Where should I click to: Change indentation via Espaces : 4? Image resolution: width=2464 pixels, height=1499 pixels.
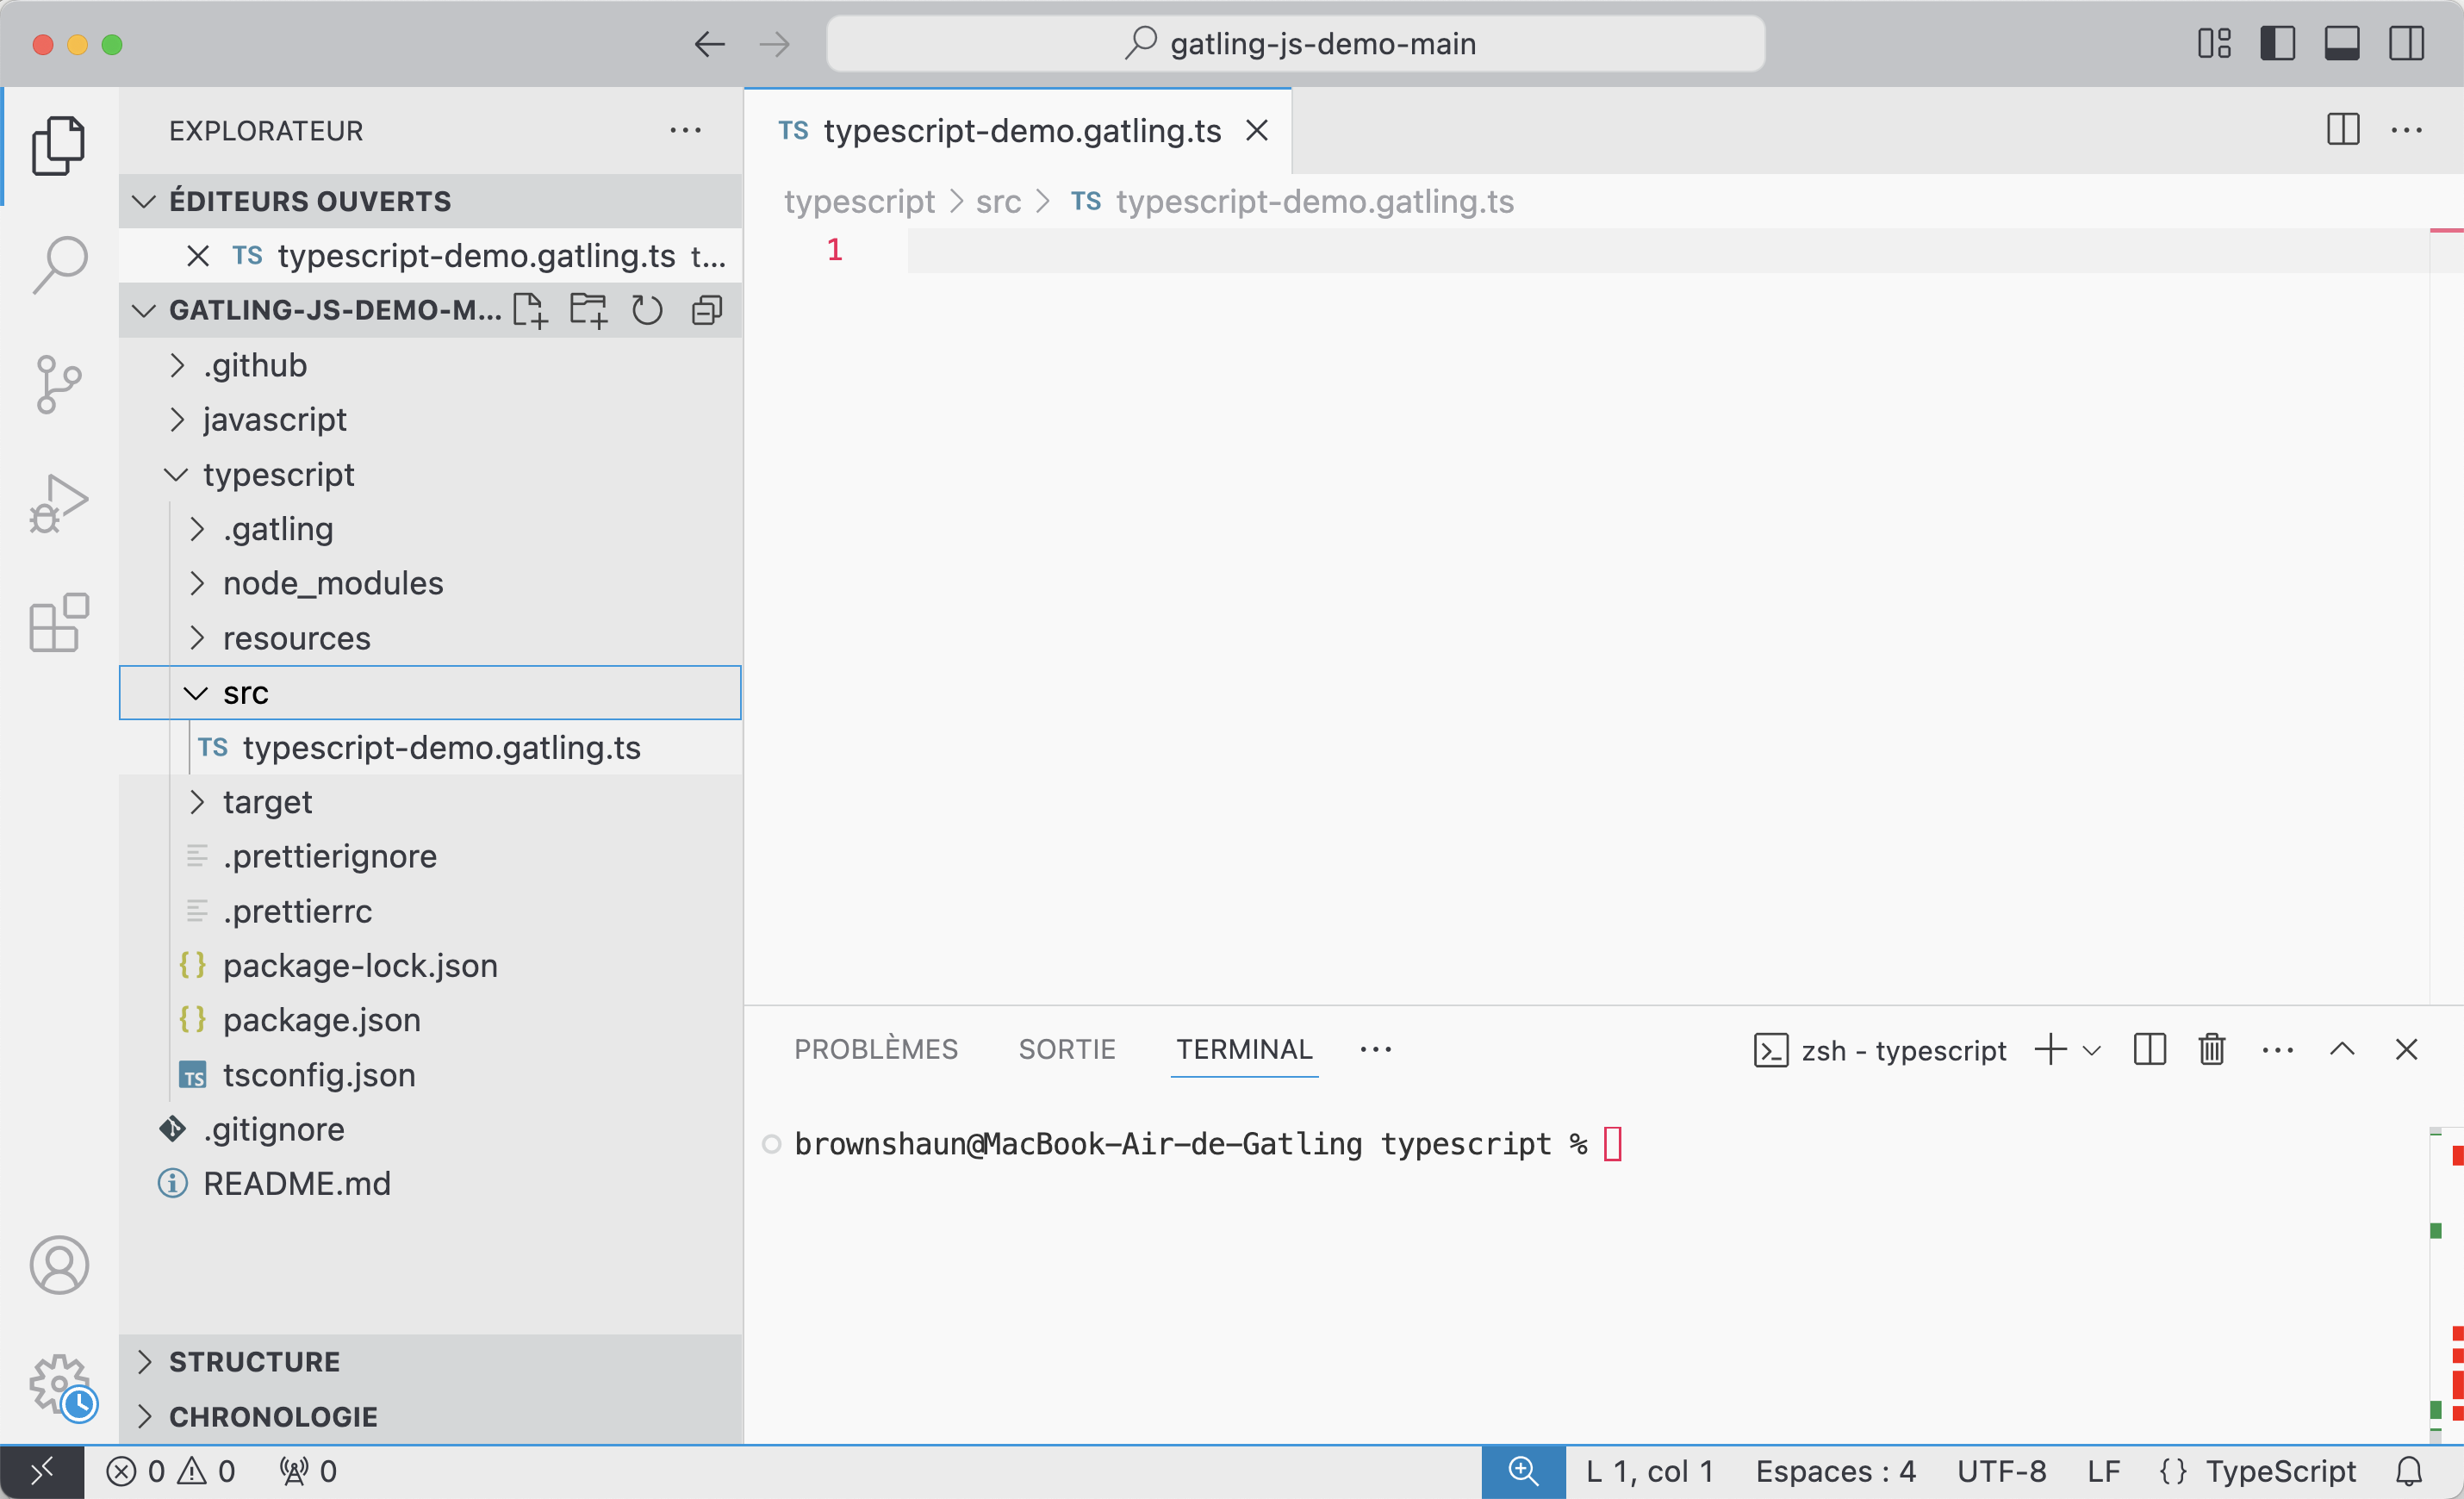tap(1836, 1471)
